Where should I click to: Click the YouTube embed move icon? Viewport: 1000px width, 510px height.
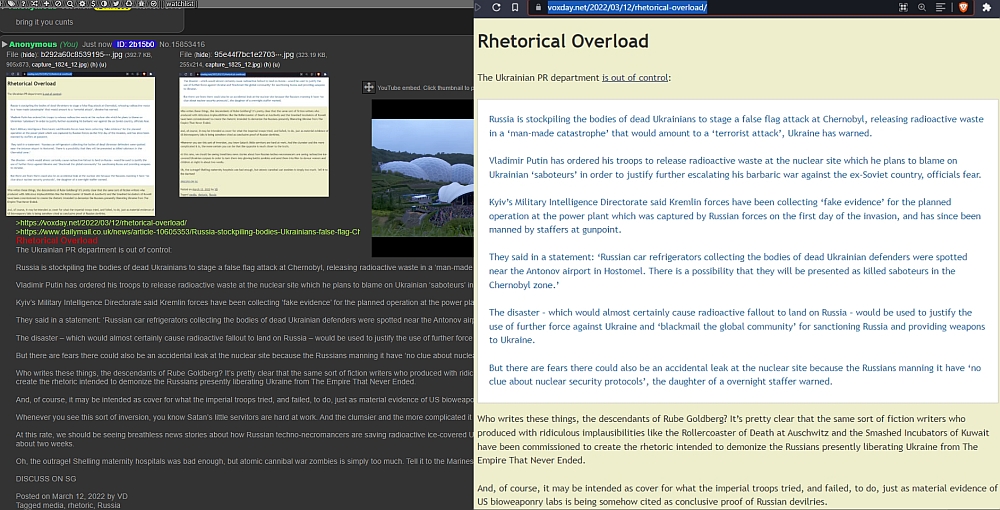(368, 87)
